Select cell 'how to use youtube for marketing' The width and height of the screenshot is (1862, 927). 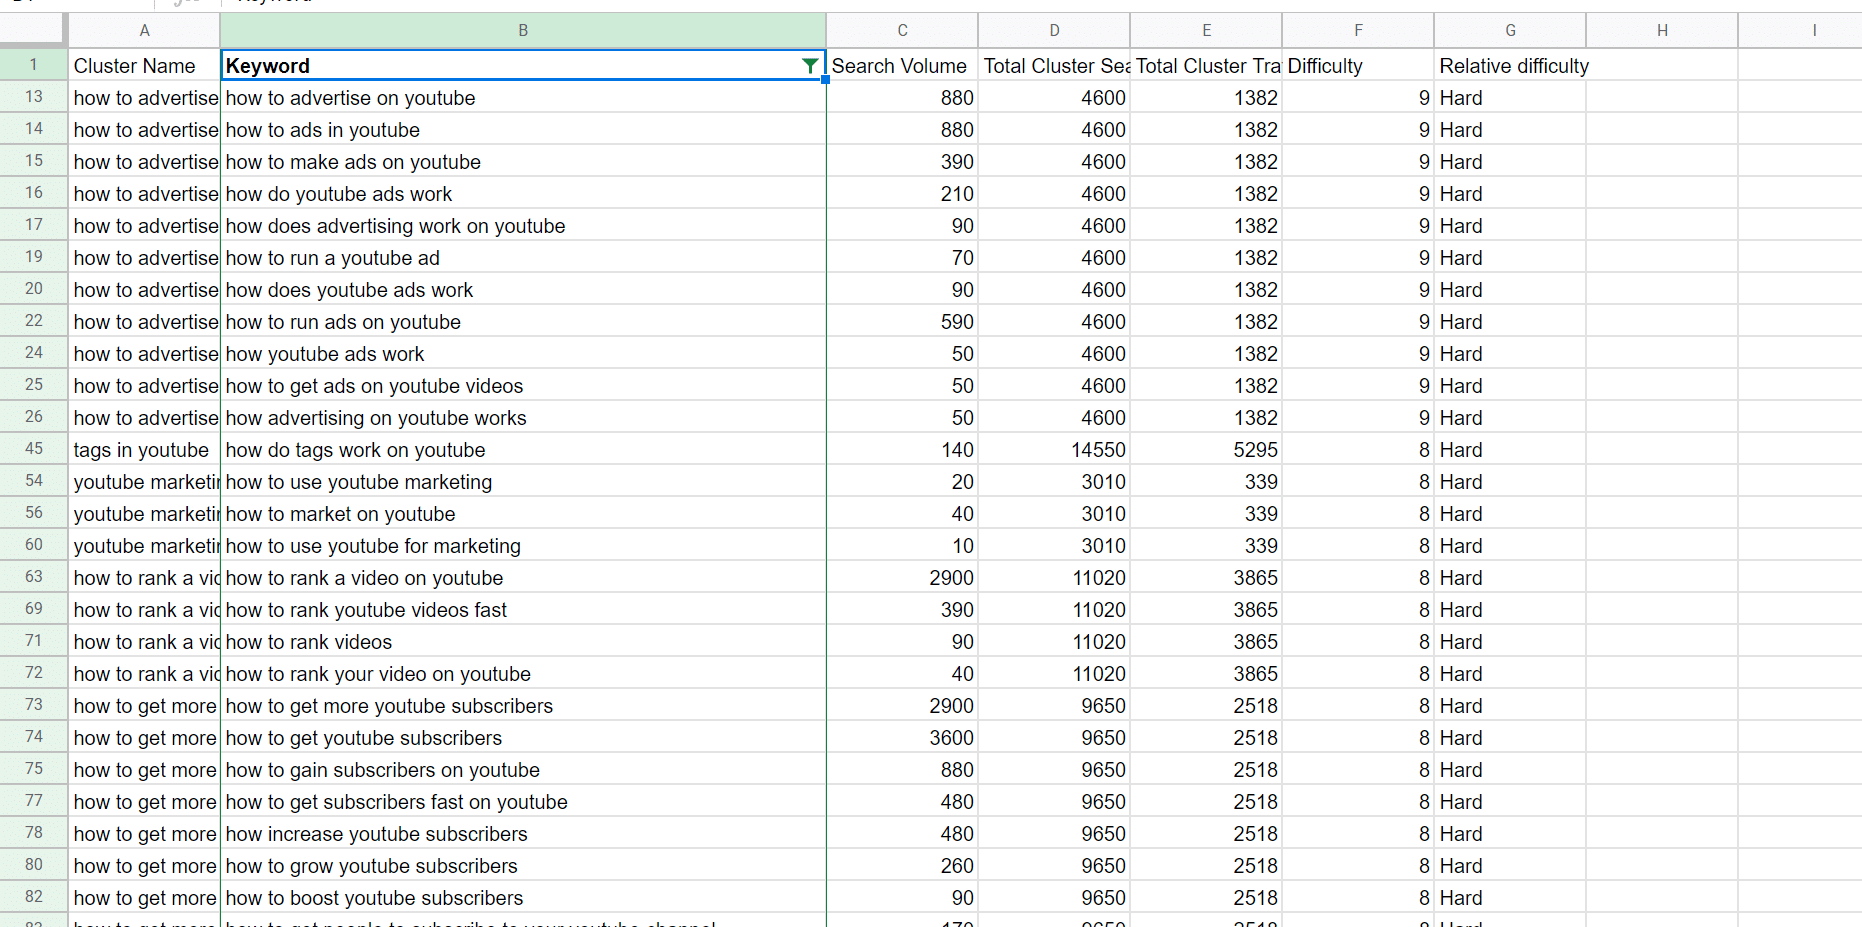coord(523,546)
